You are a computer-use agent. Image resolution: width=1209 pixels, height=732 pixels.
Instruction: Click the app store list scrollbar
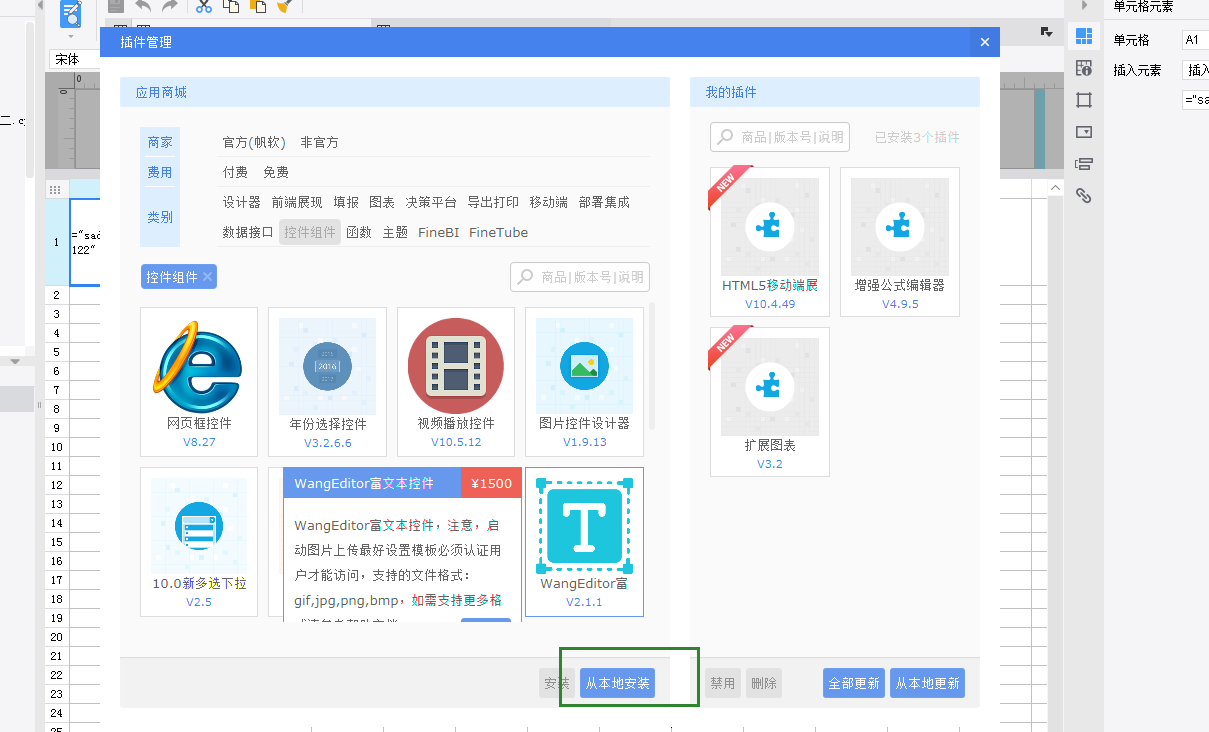(x=653, y=366)
